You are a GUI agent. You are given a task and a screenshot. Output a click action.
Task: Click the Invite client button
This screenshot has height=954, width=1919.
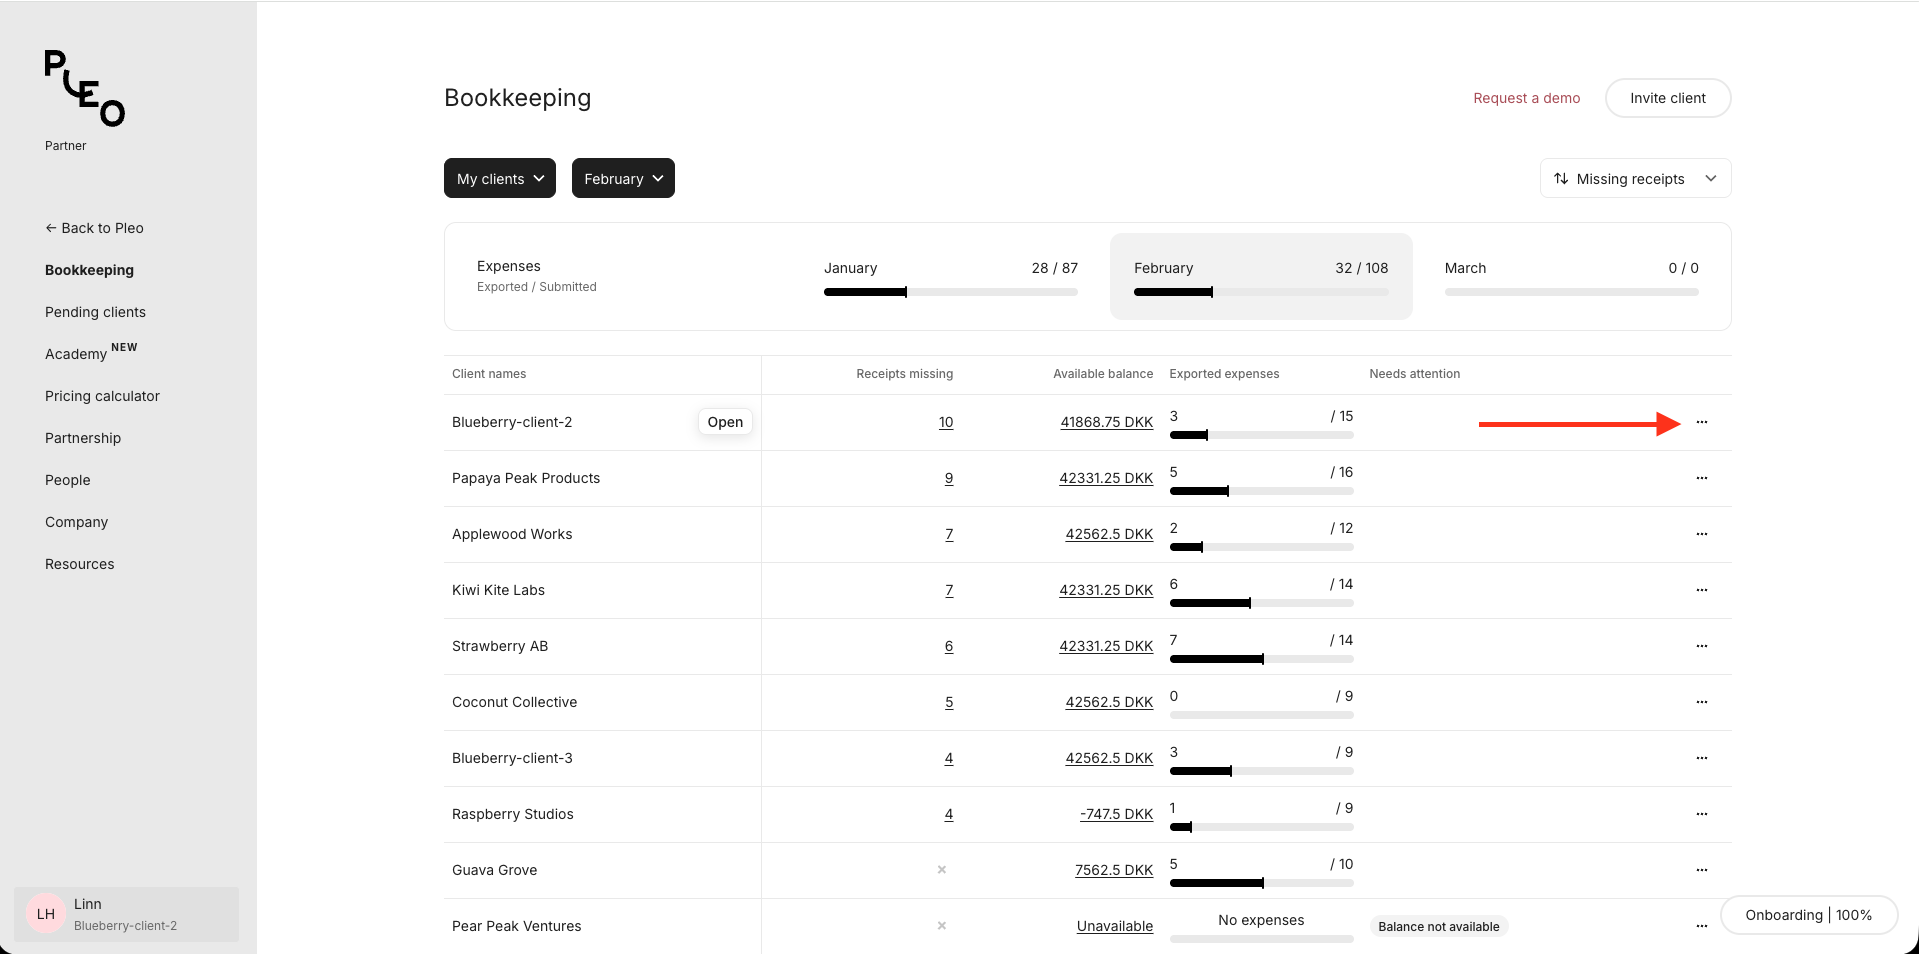[x=1668, y=98]
